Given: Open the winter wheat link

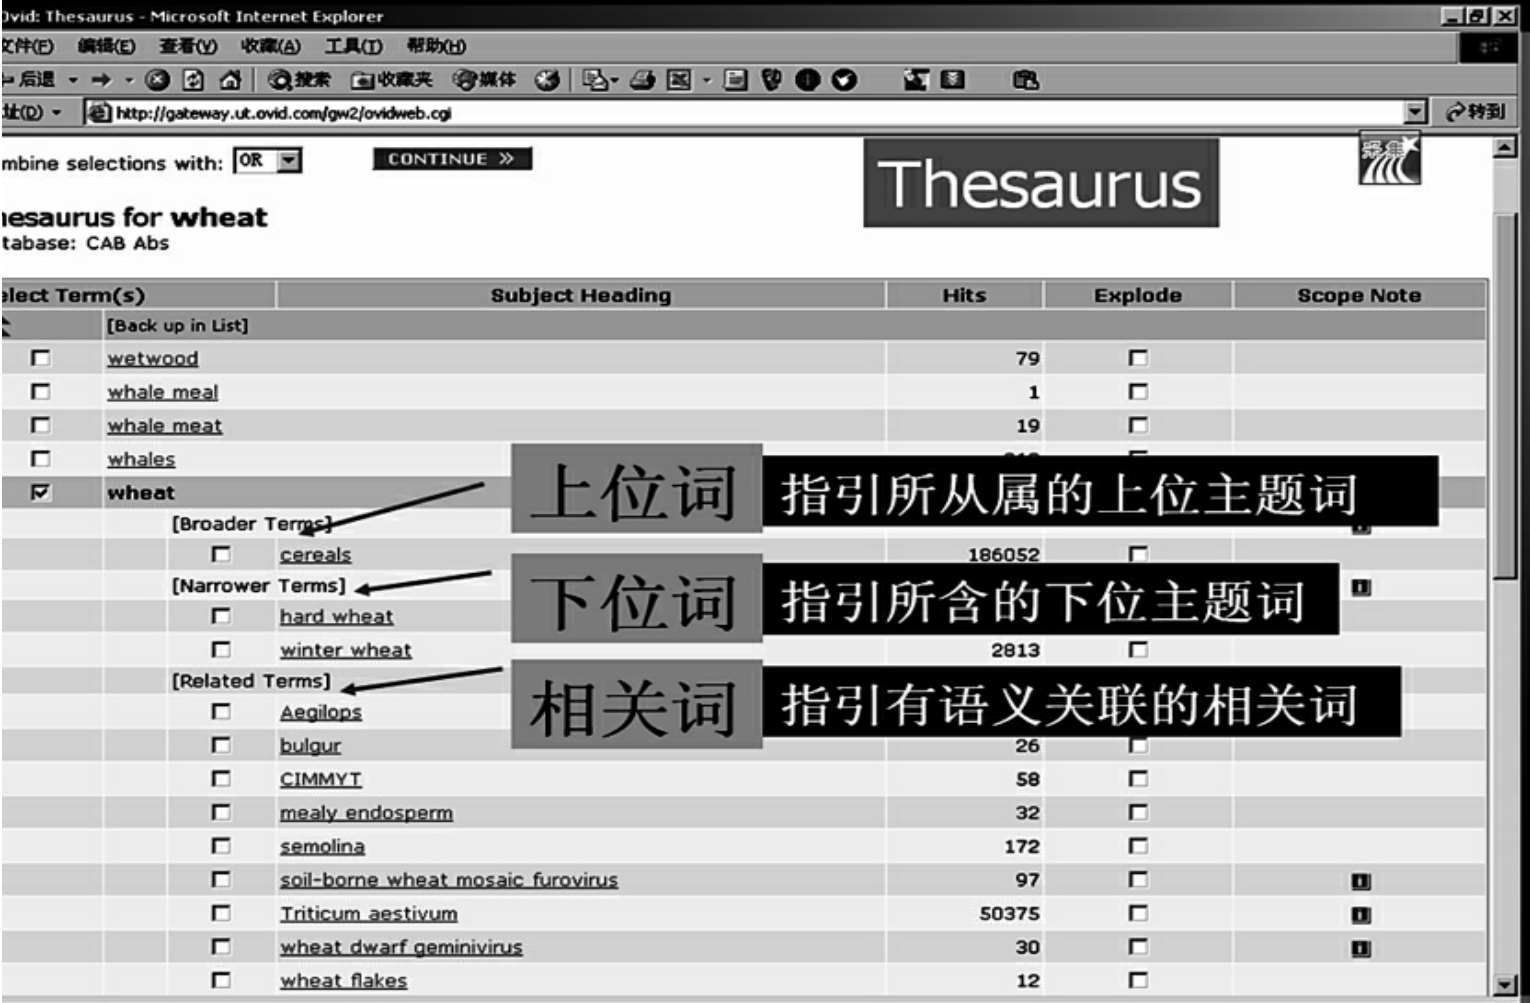Looking at the screenshot, I should 346,650.
